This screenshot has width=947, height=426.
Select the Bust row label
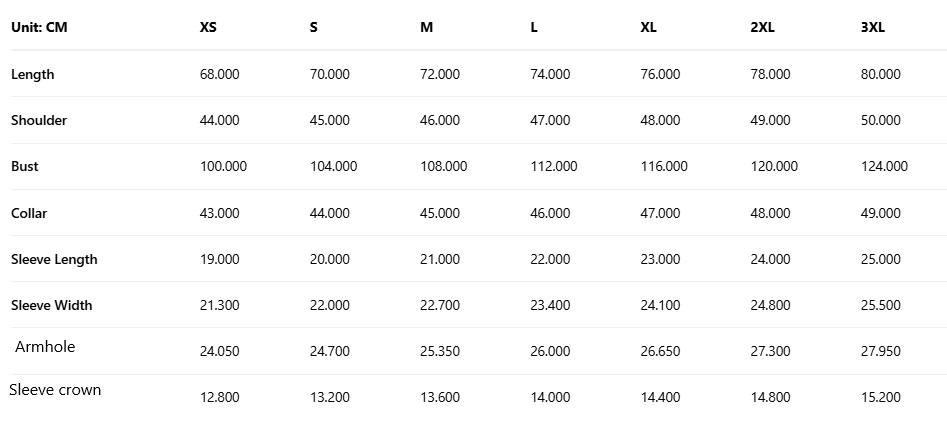[x=25, y=166]
